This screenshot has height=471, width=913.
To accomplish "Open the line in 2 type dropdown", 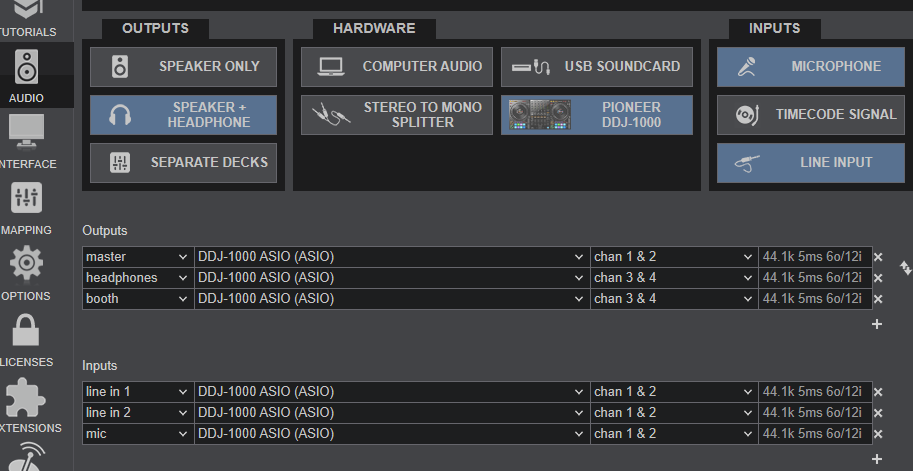I will (x=138, y=413).
